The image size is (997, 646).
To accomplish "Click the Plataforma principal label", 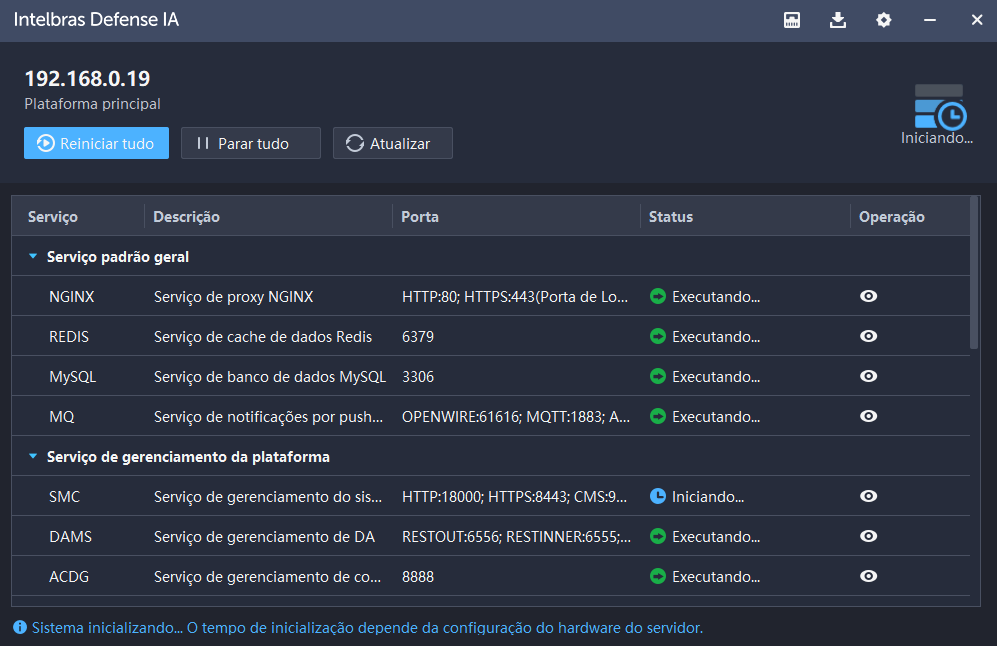I will 92,104.
